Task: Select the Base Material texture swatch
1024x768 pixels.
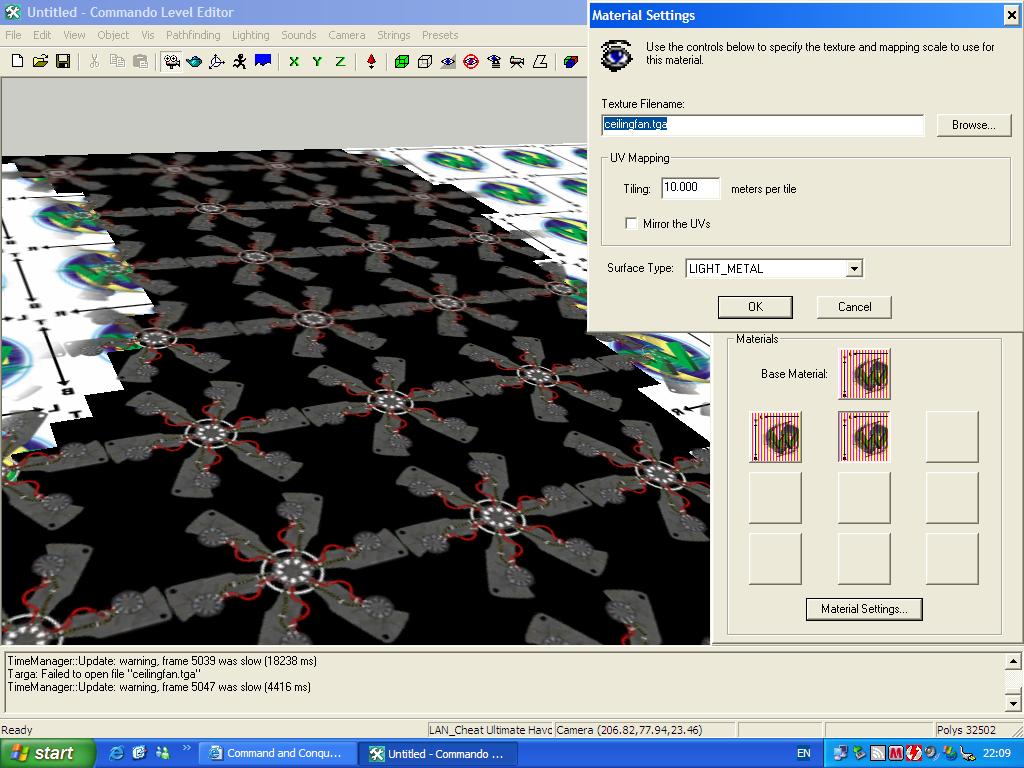Action: coord(864,374)
